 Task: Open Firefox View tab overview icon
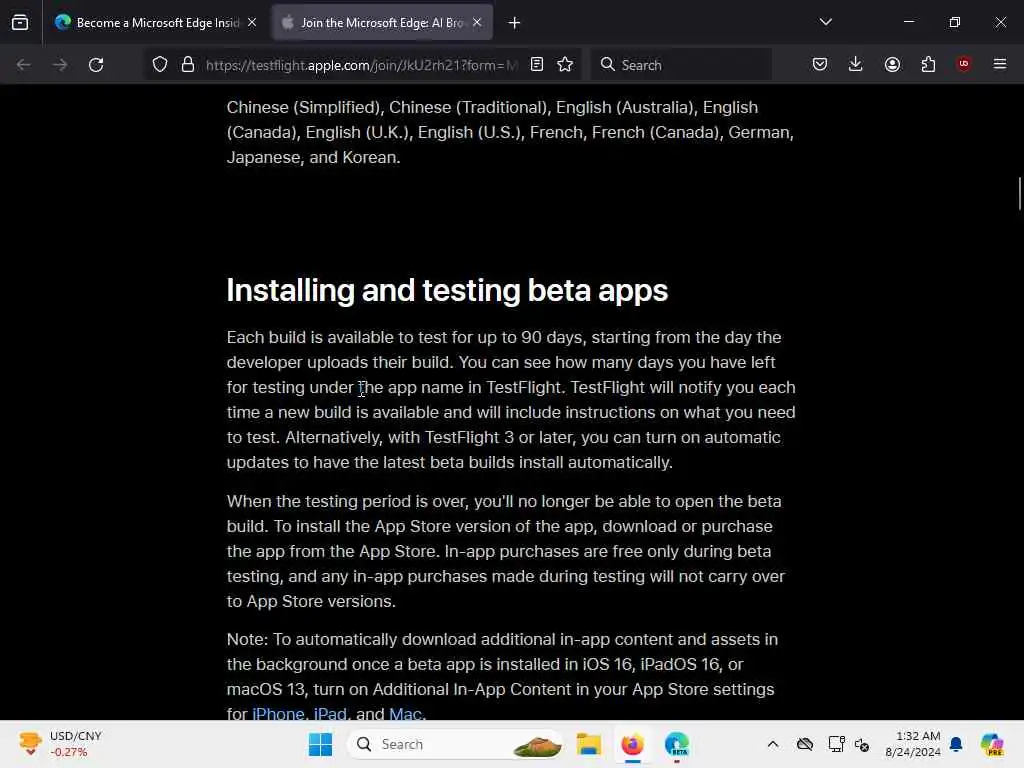(x=20, y=23)
